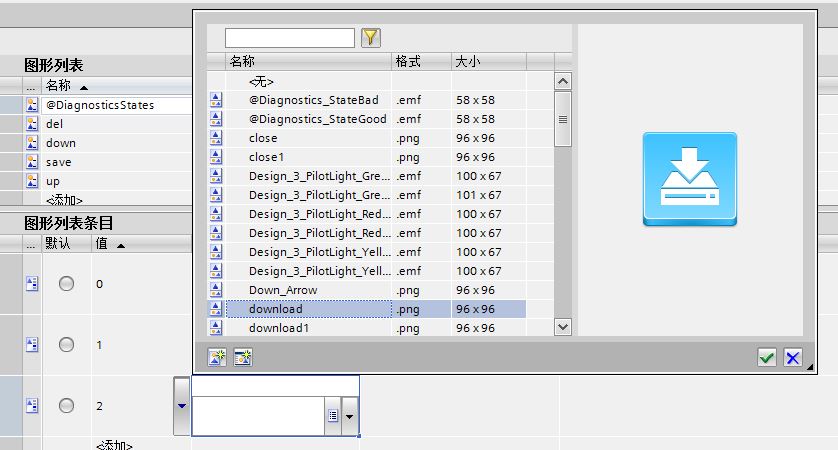Viewport: 838px width, 450px height.
Task: Click the icon beside the 'del' graphic list
Action: coord(31,124)
